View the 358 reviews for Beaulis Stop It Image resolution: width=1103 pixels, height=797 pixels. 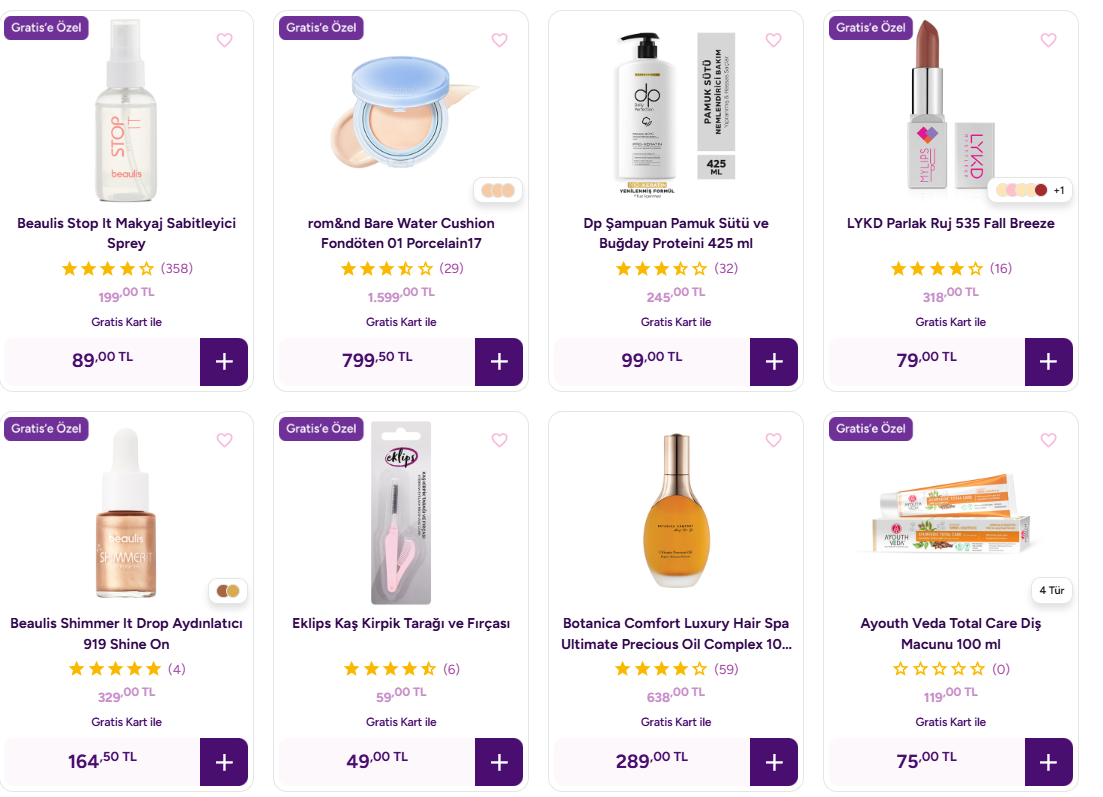(x=176, y=268)
